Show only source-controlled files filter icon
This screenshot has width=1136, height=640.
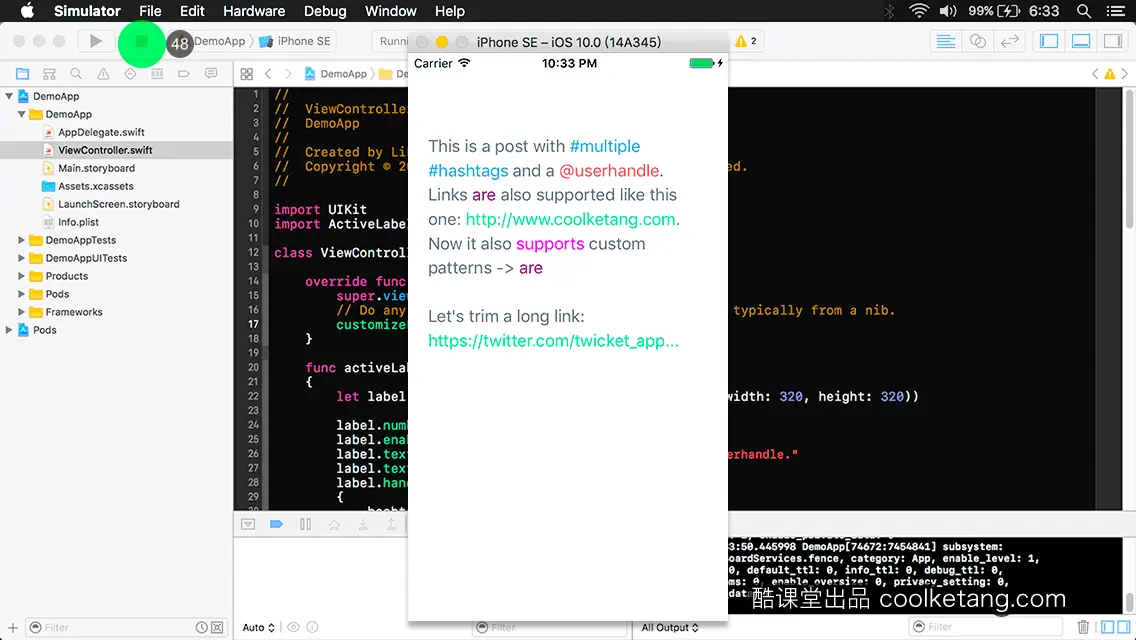click(x=217, y=628)
